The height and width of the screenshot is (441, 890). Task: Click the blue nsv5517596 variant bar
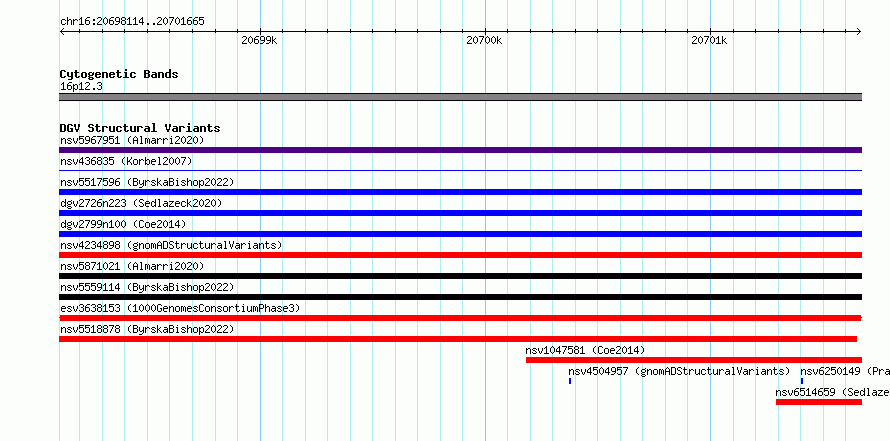[460, 192]
